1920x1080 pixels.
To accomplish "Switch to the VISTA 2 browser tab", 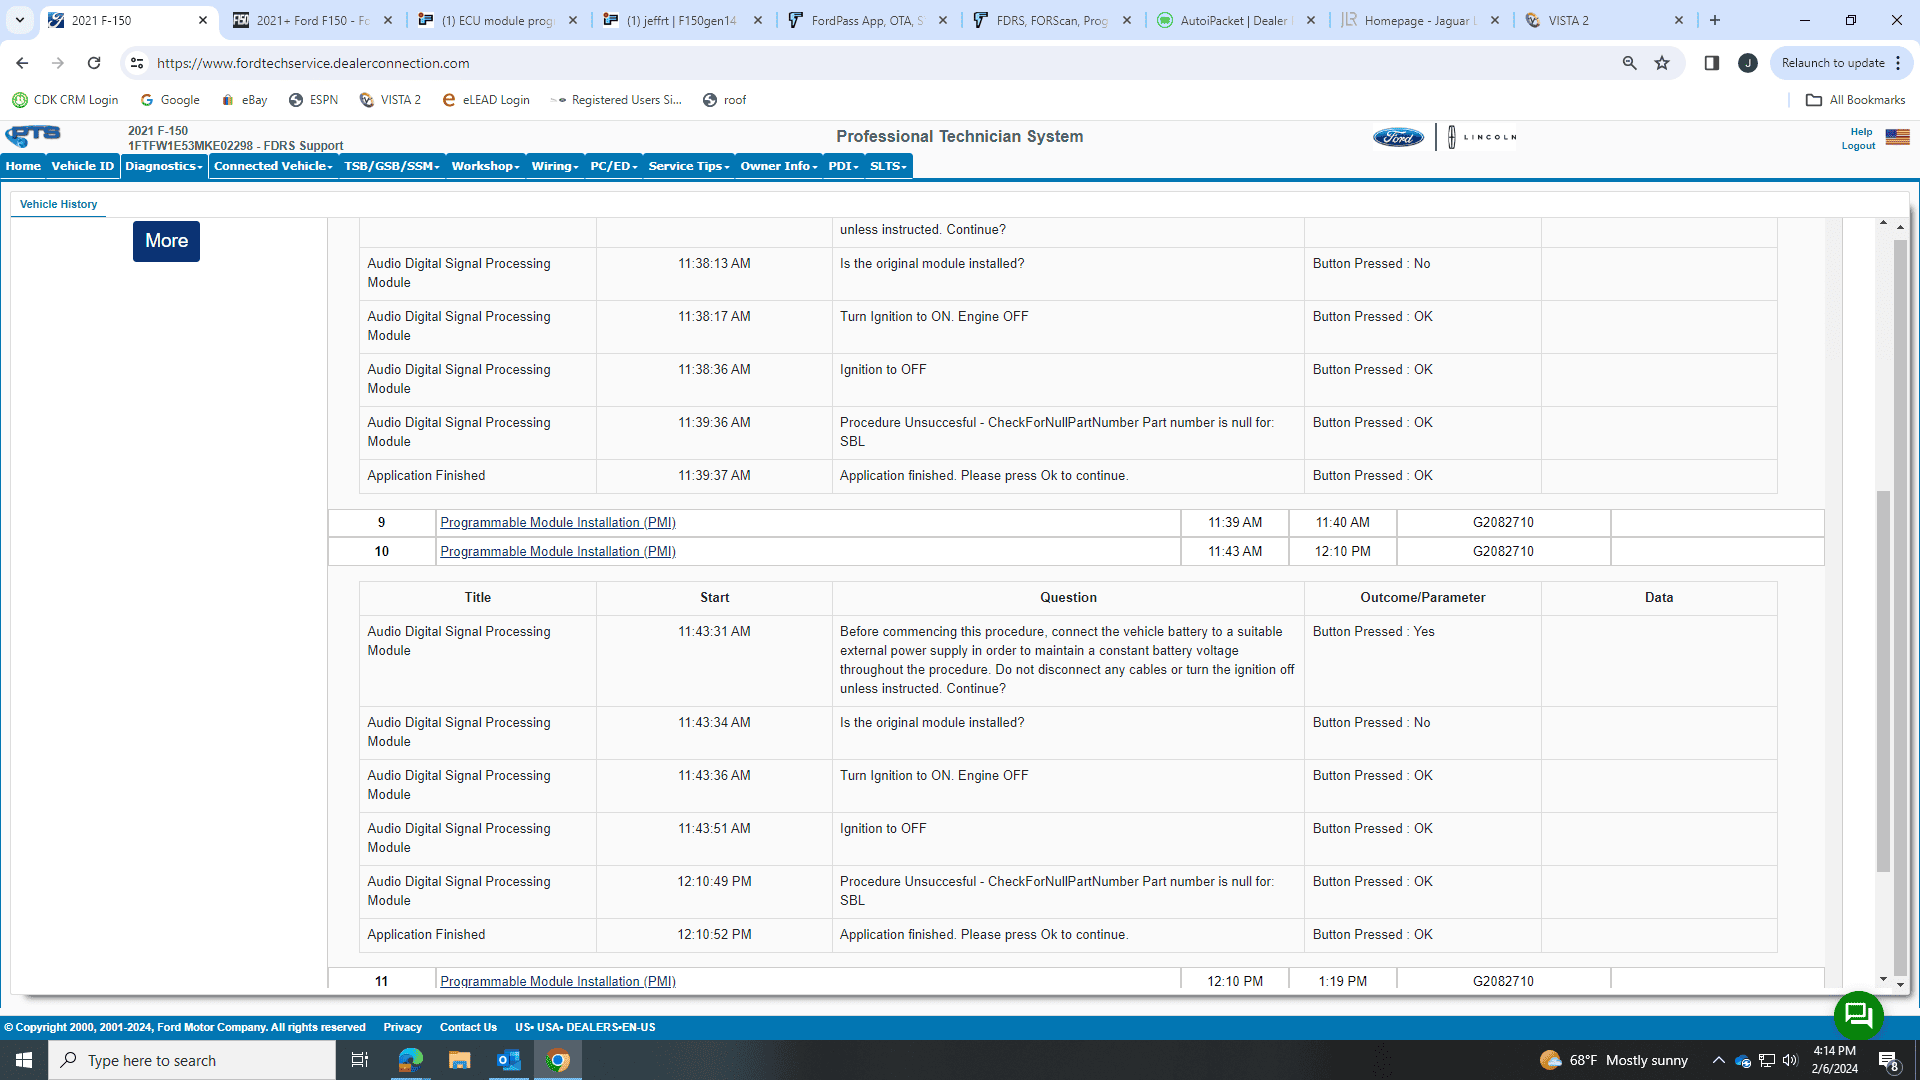I will [1568, 20].
